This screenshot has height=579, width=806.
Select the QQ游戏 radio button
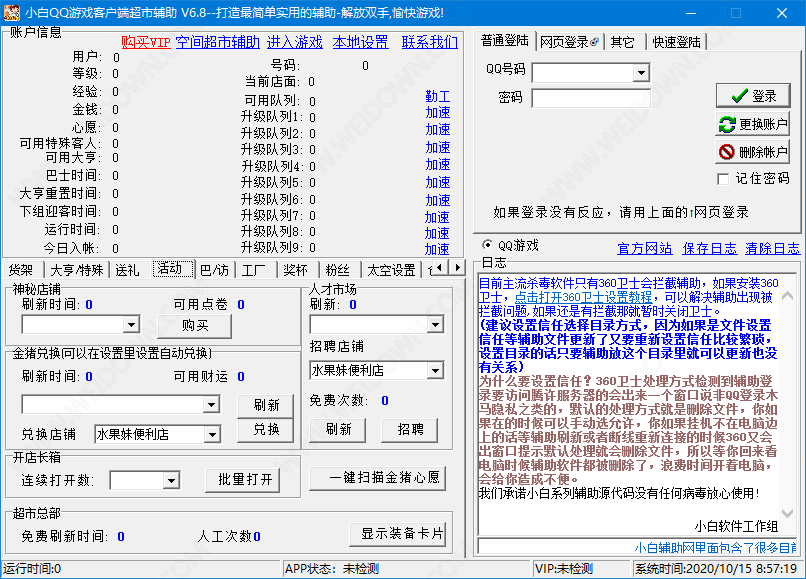(487, 245)
